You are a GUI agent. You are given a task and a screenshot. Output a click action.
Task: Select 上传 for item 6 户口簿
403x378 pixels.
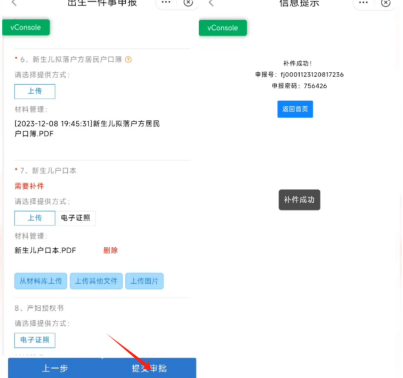click(35, 91)
